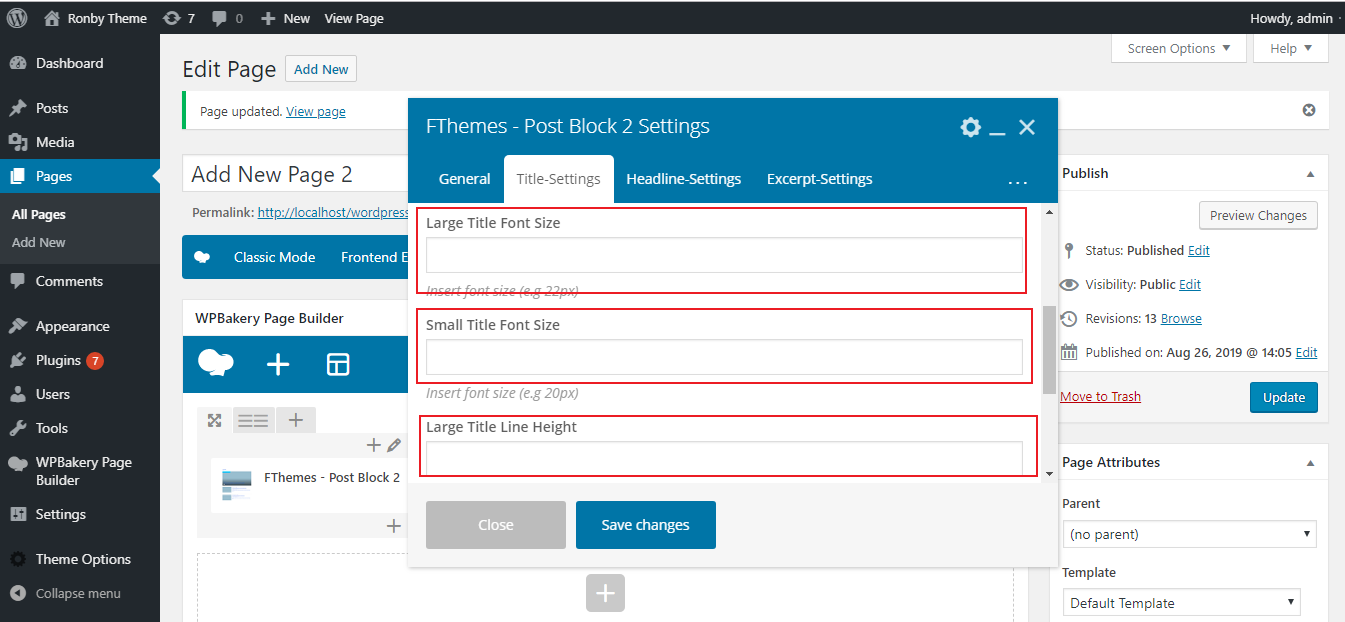Switch to the General tab
This screenshot has width=1345, height=622.
464,179
